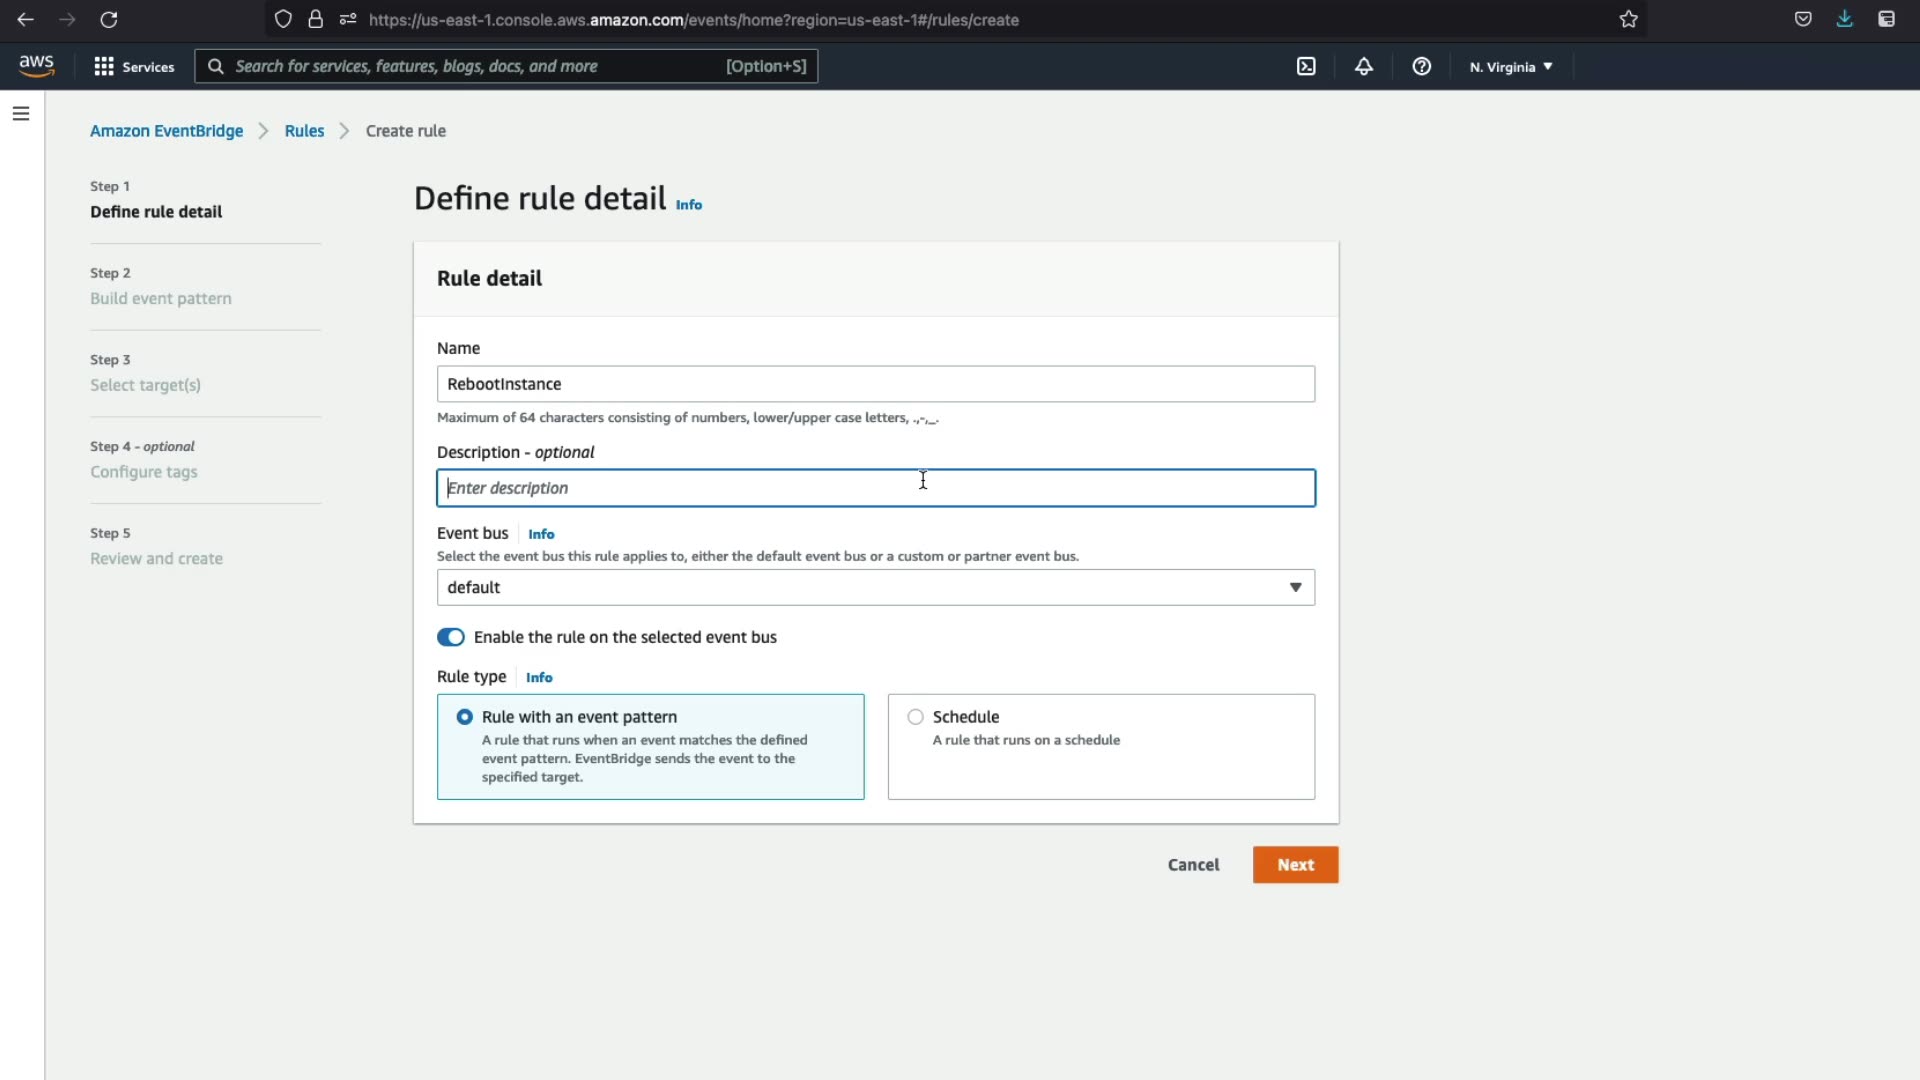The height and width of the screenshot is (1080, 1920).
Task: Click the Name field with RebootInstance
Action: point(875,384)
